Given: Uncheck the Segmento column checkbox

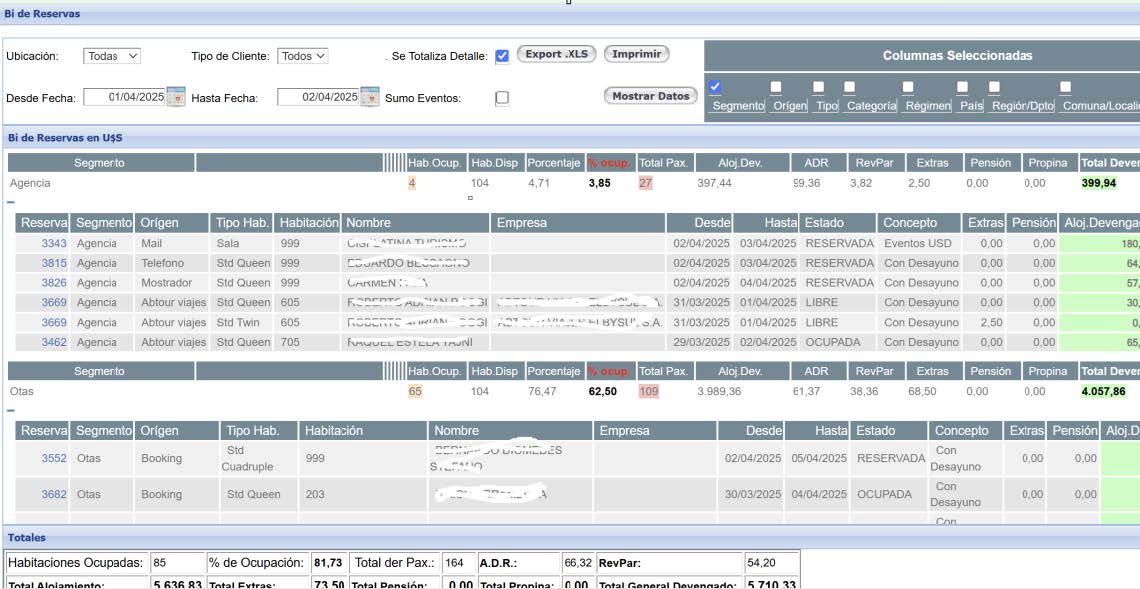Looking at the screenshot, I should pyautogui.click(x=715, y=87).
